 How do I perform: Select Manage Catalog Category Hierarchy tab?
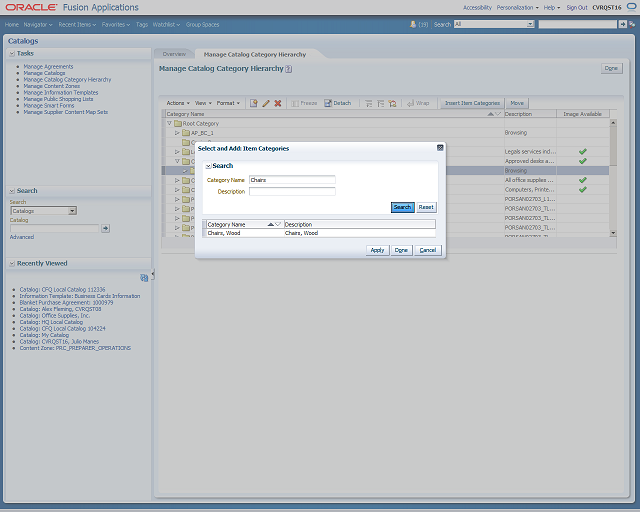pos(255,54)
